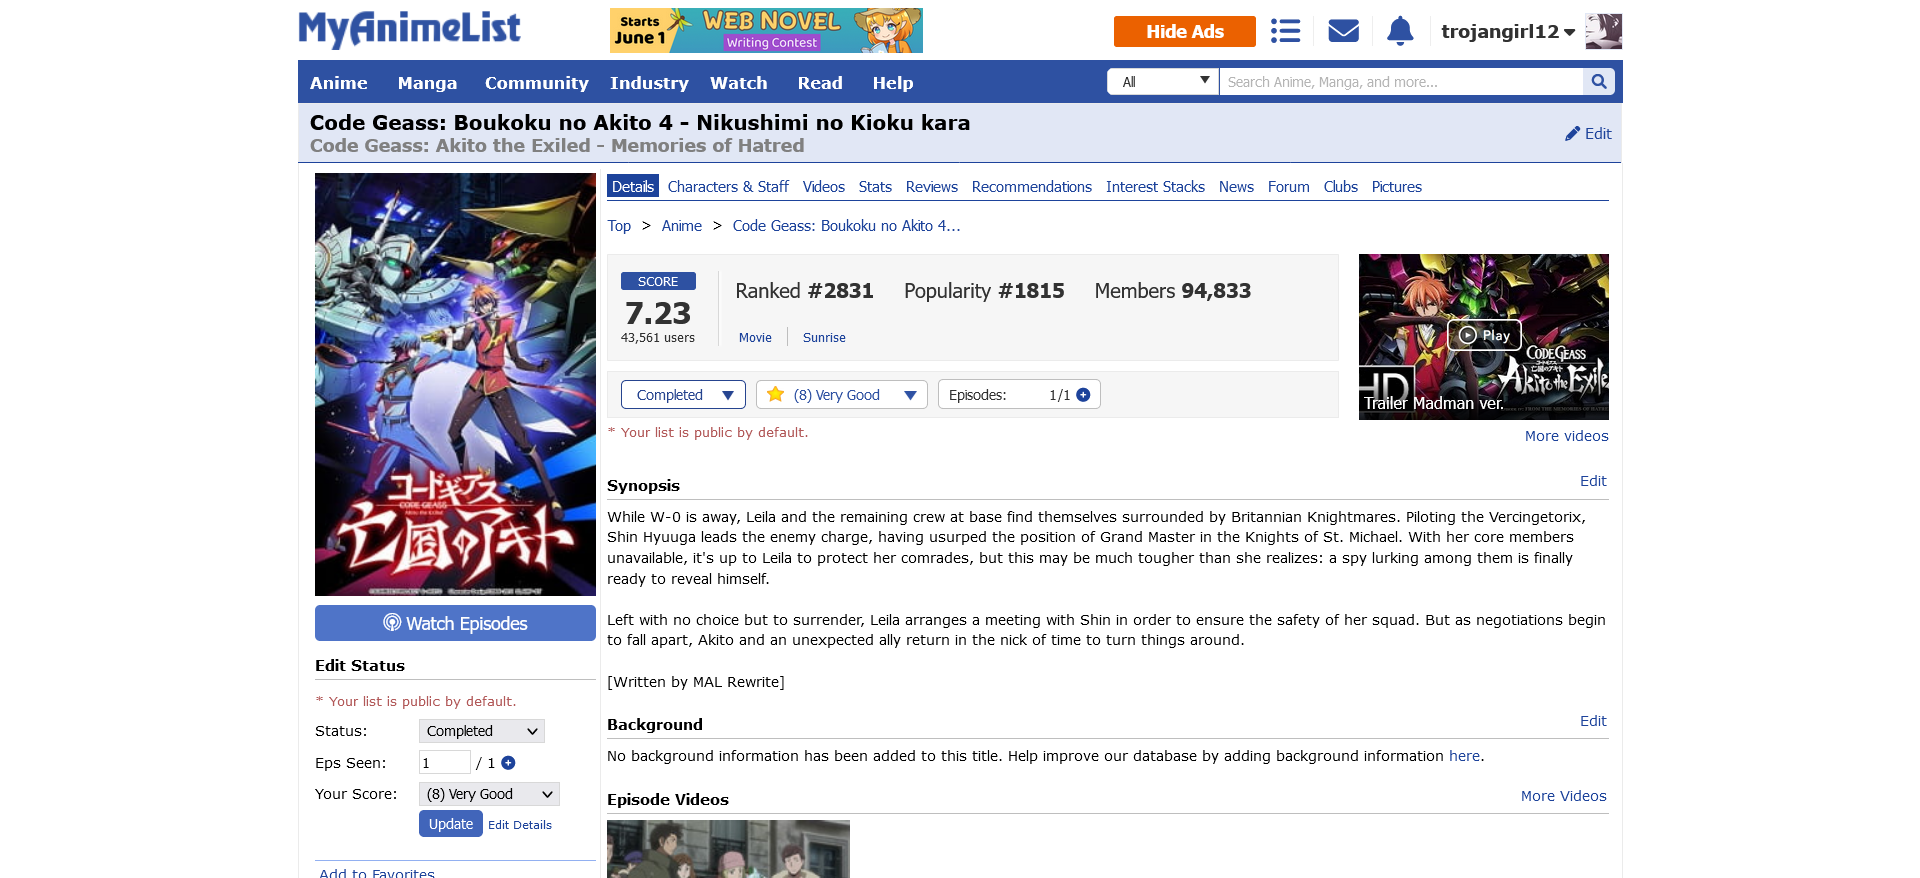Switch to Characters & Staff tab
Screen dimensions: 1920x878
coord(728,187)
